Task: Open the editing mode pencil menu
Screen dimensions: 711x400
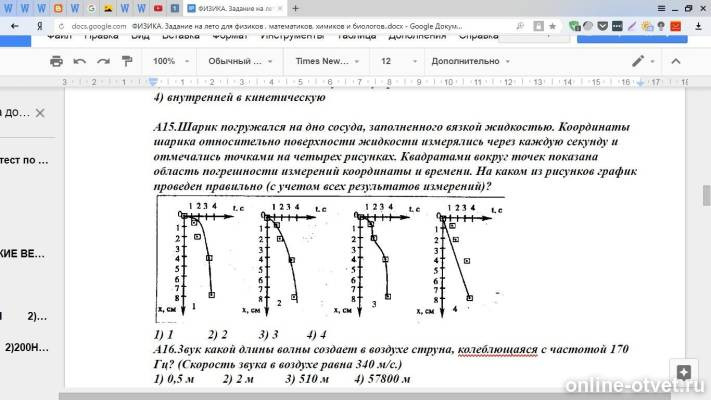Action: [638, 61]
